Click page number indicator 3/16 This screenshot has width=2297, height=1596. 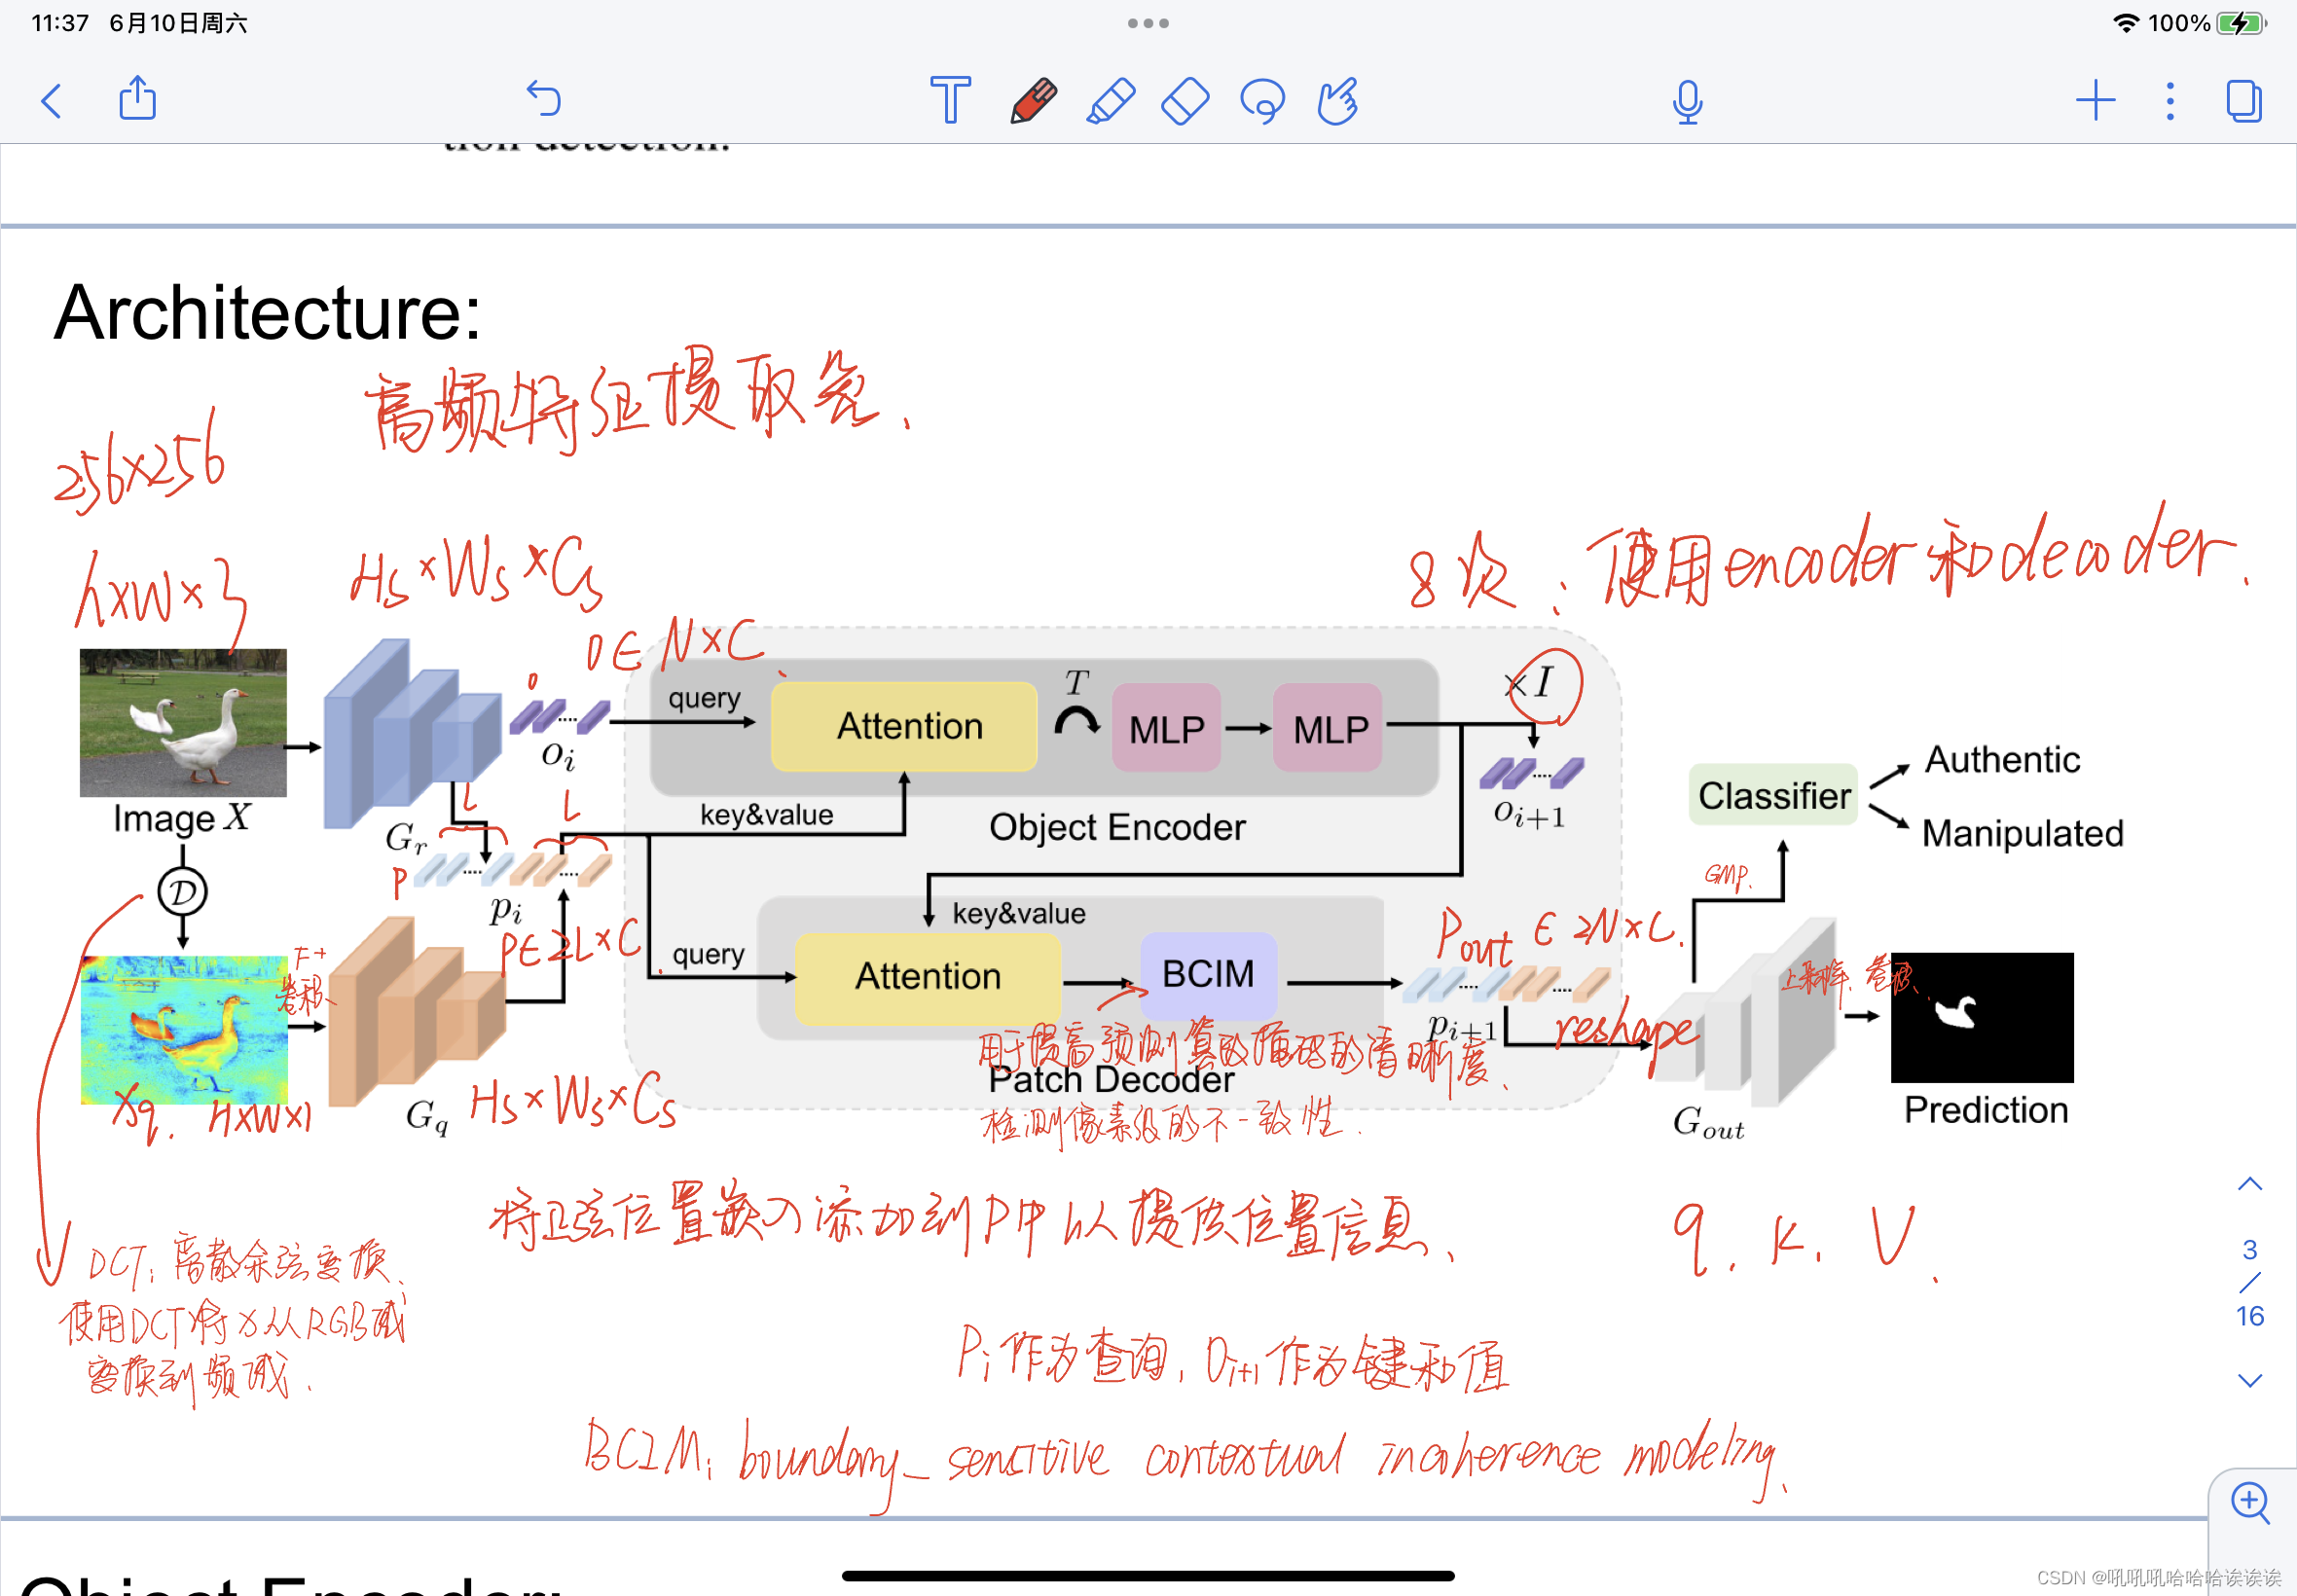2249,1282
